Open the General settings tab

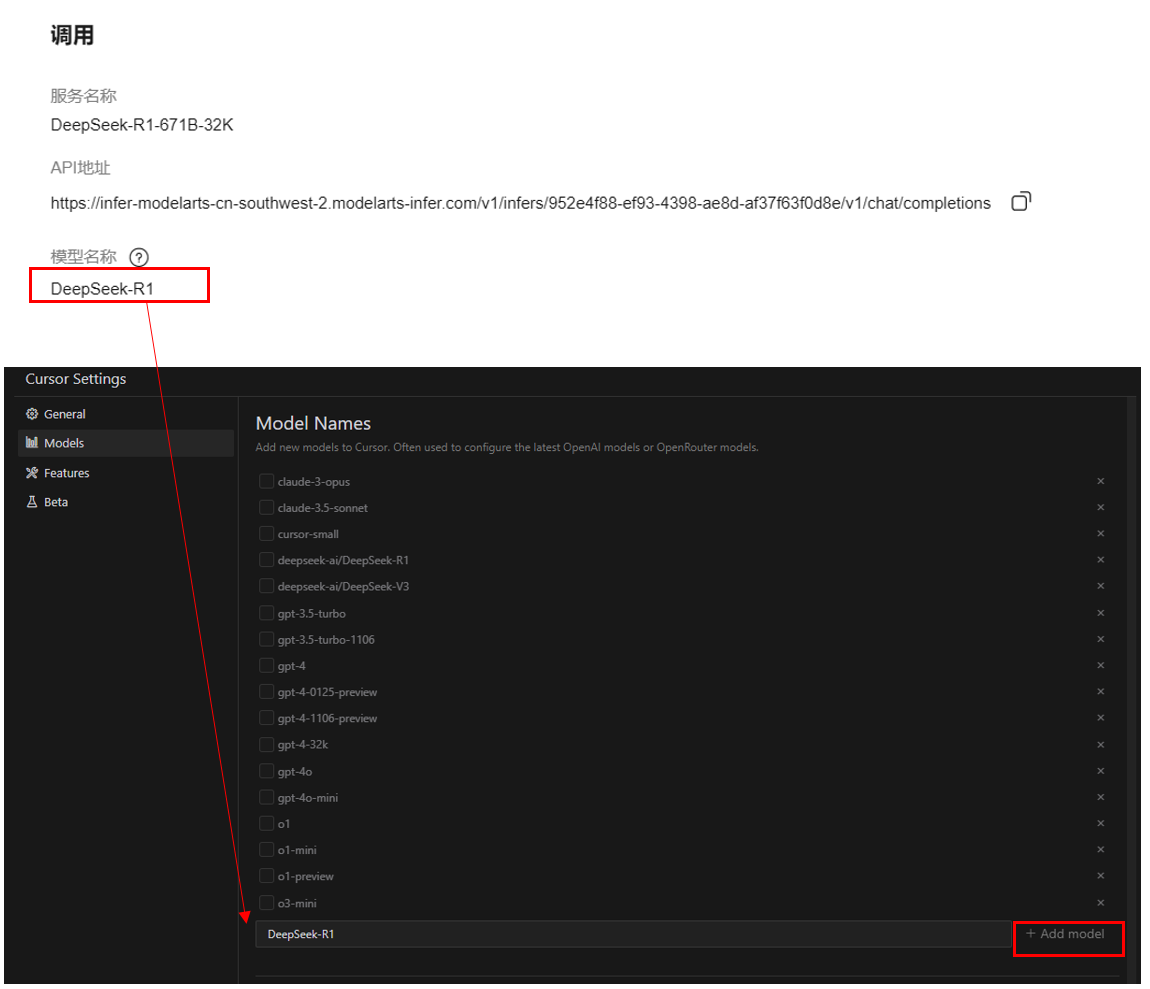click(x=125, y=414)
